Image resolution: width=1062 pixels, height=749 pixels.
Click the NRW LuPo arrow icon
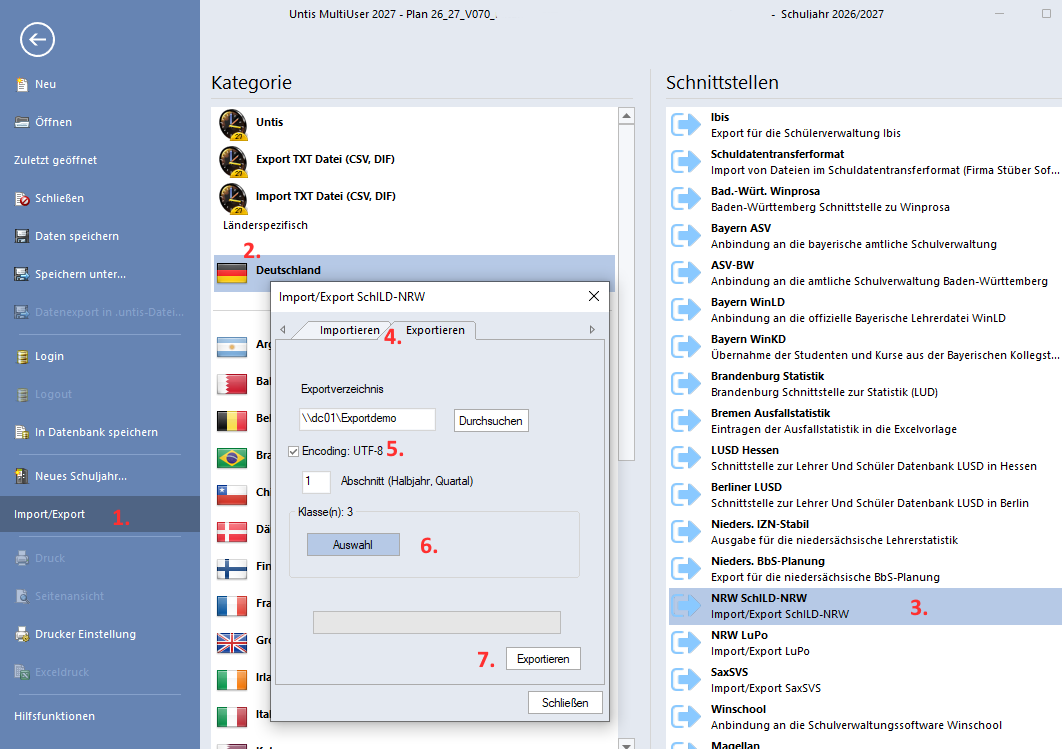(x=685, y=643)
